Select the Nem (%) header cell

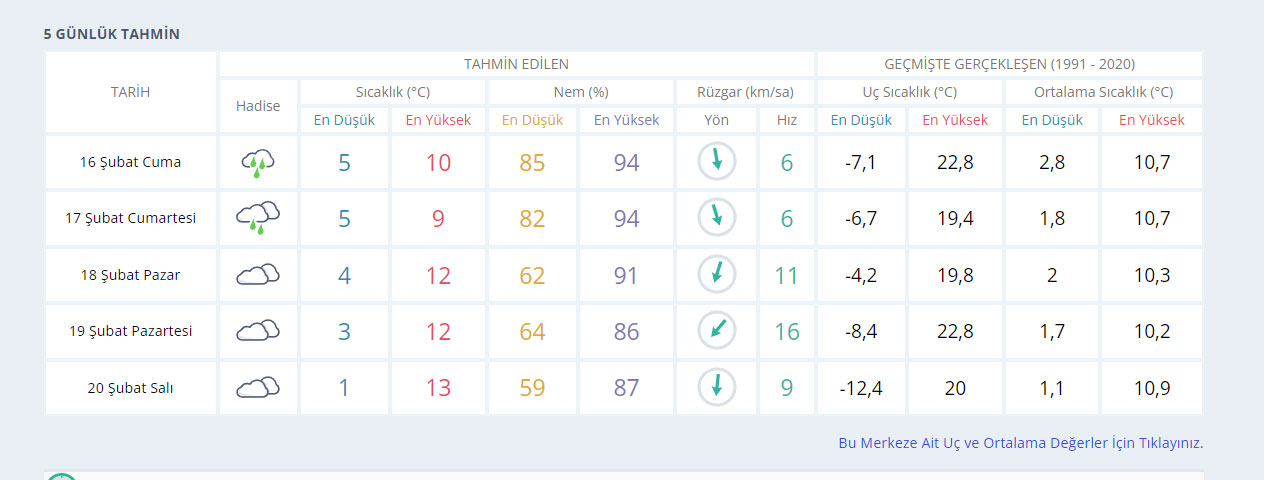[581, 92]
